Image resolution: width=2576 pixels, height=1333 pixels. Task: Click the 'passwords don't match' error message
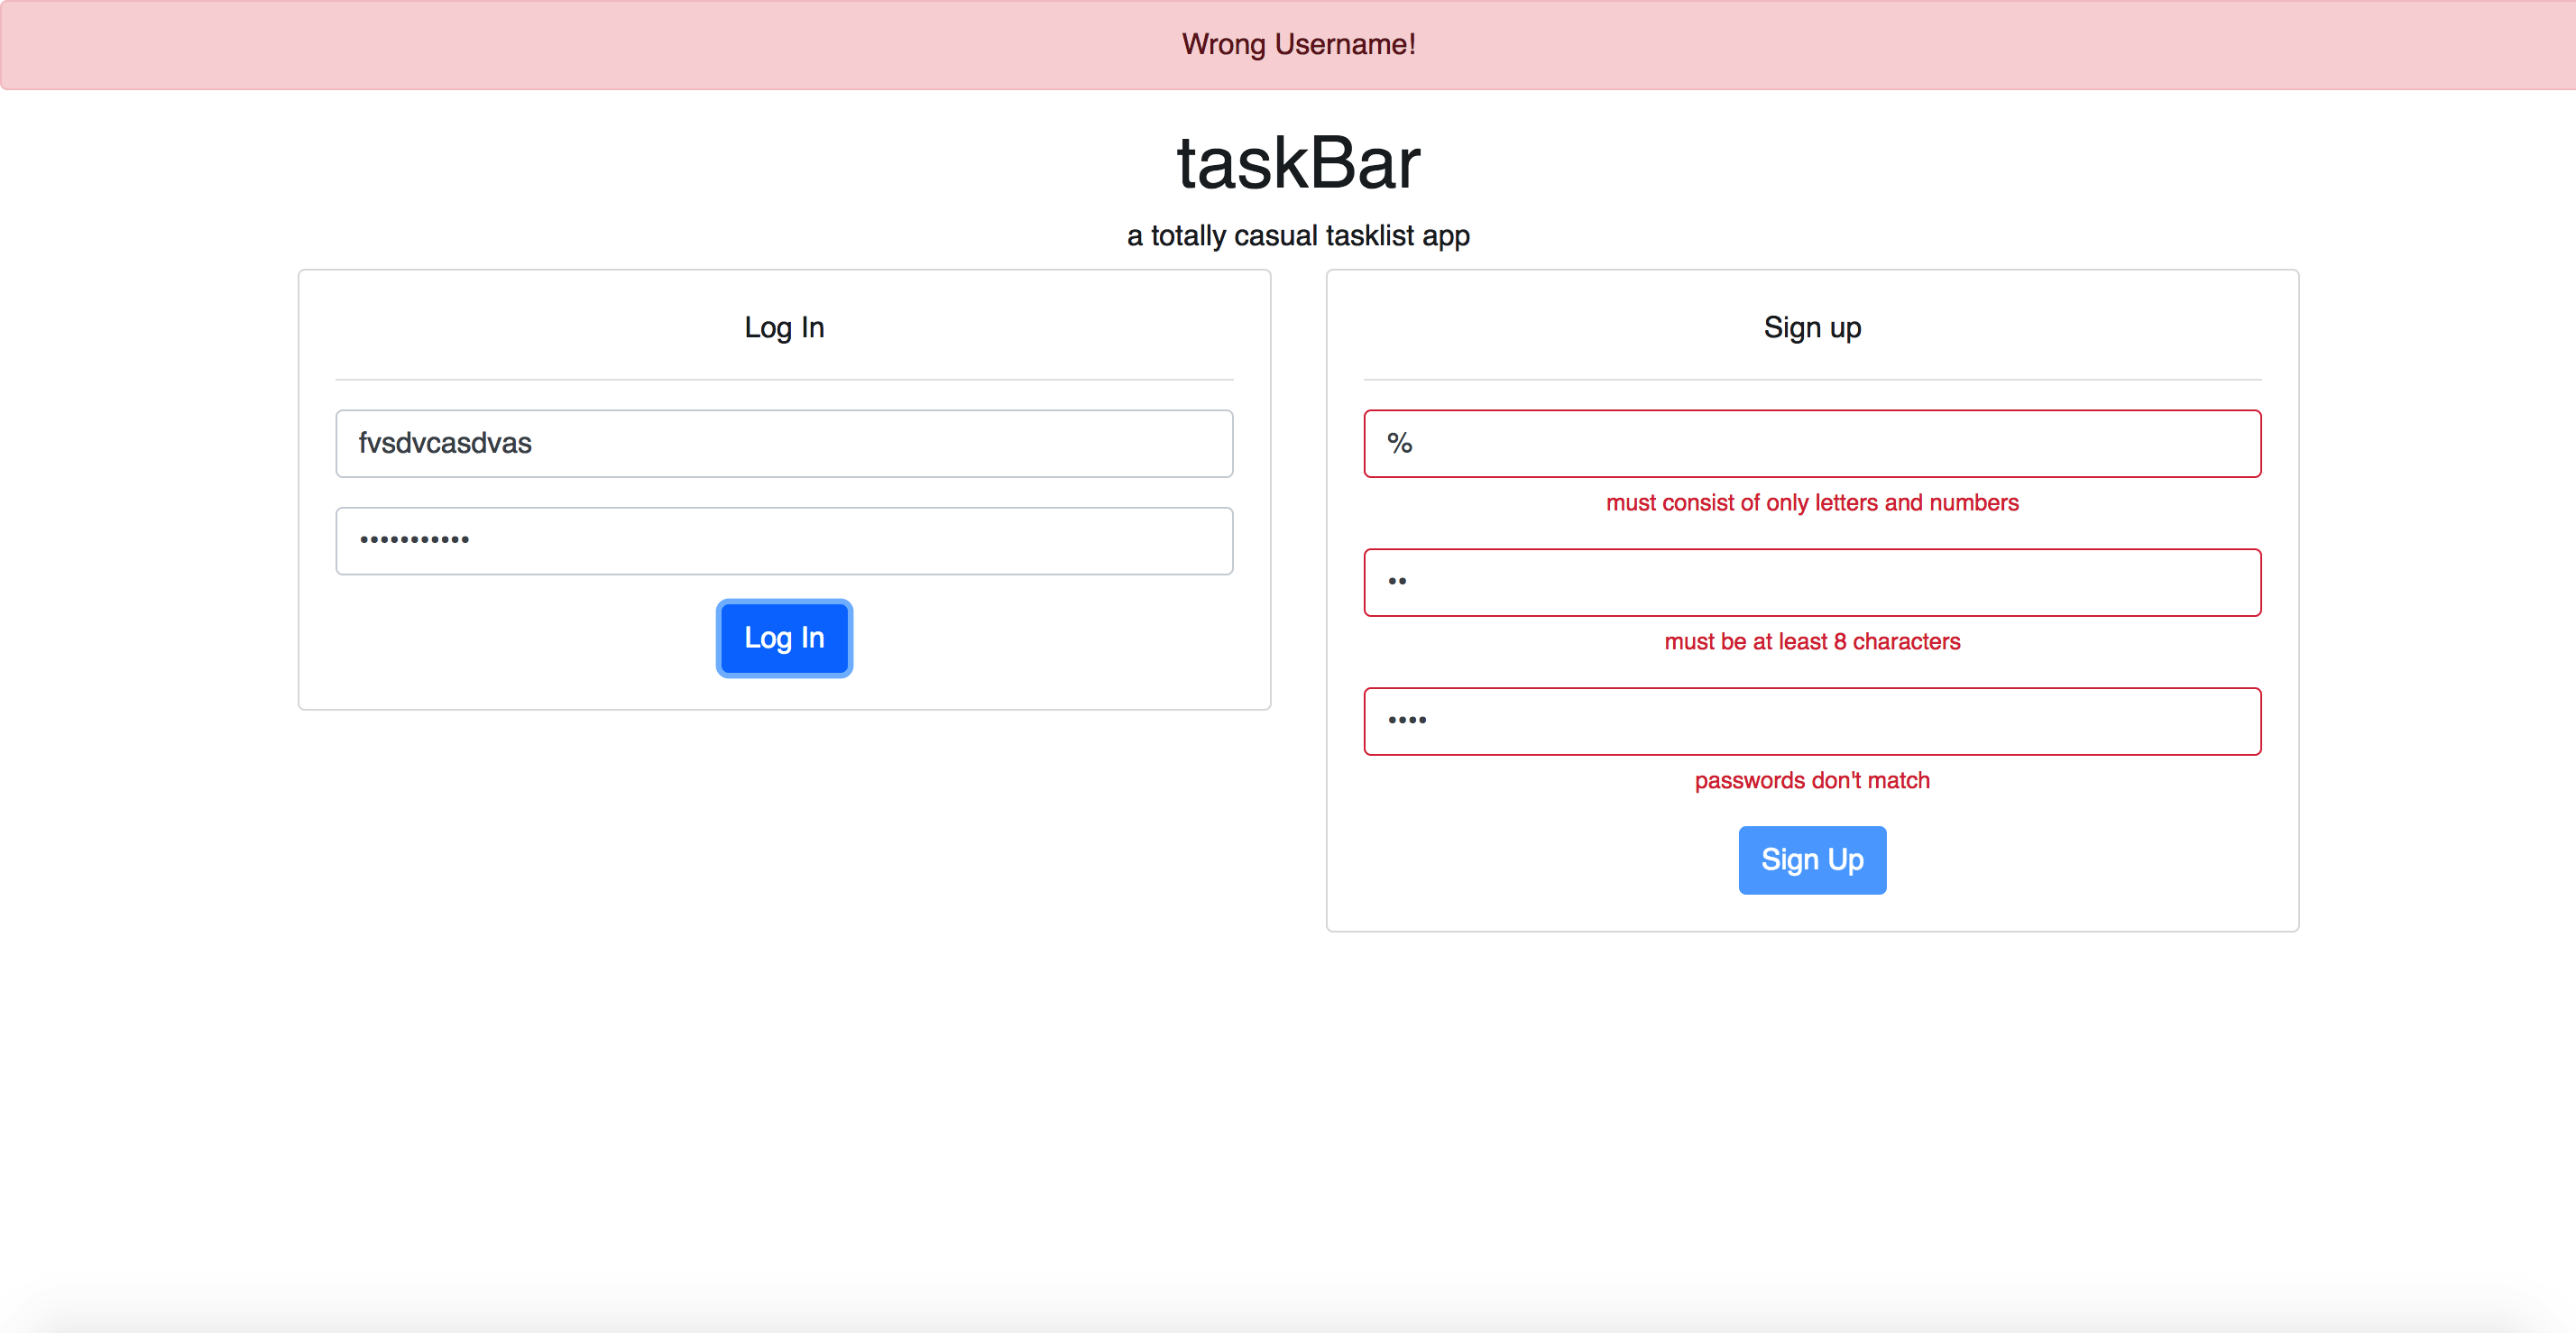[x=1812, y=781]
